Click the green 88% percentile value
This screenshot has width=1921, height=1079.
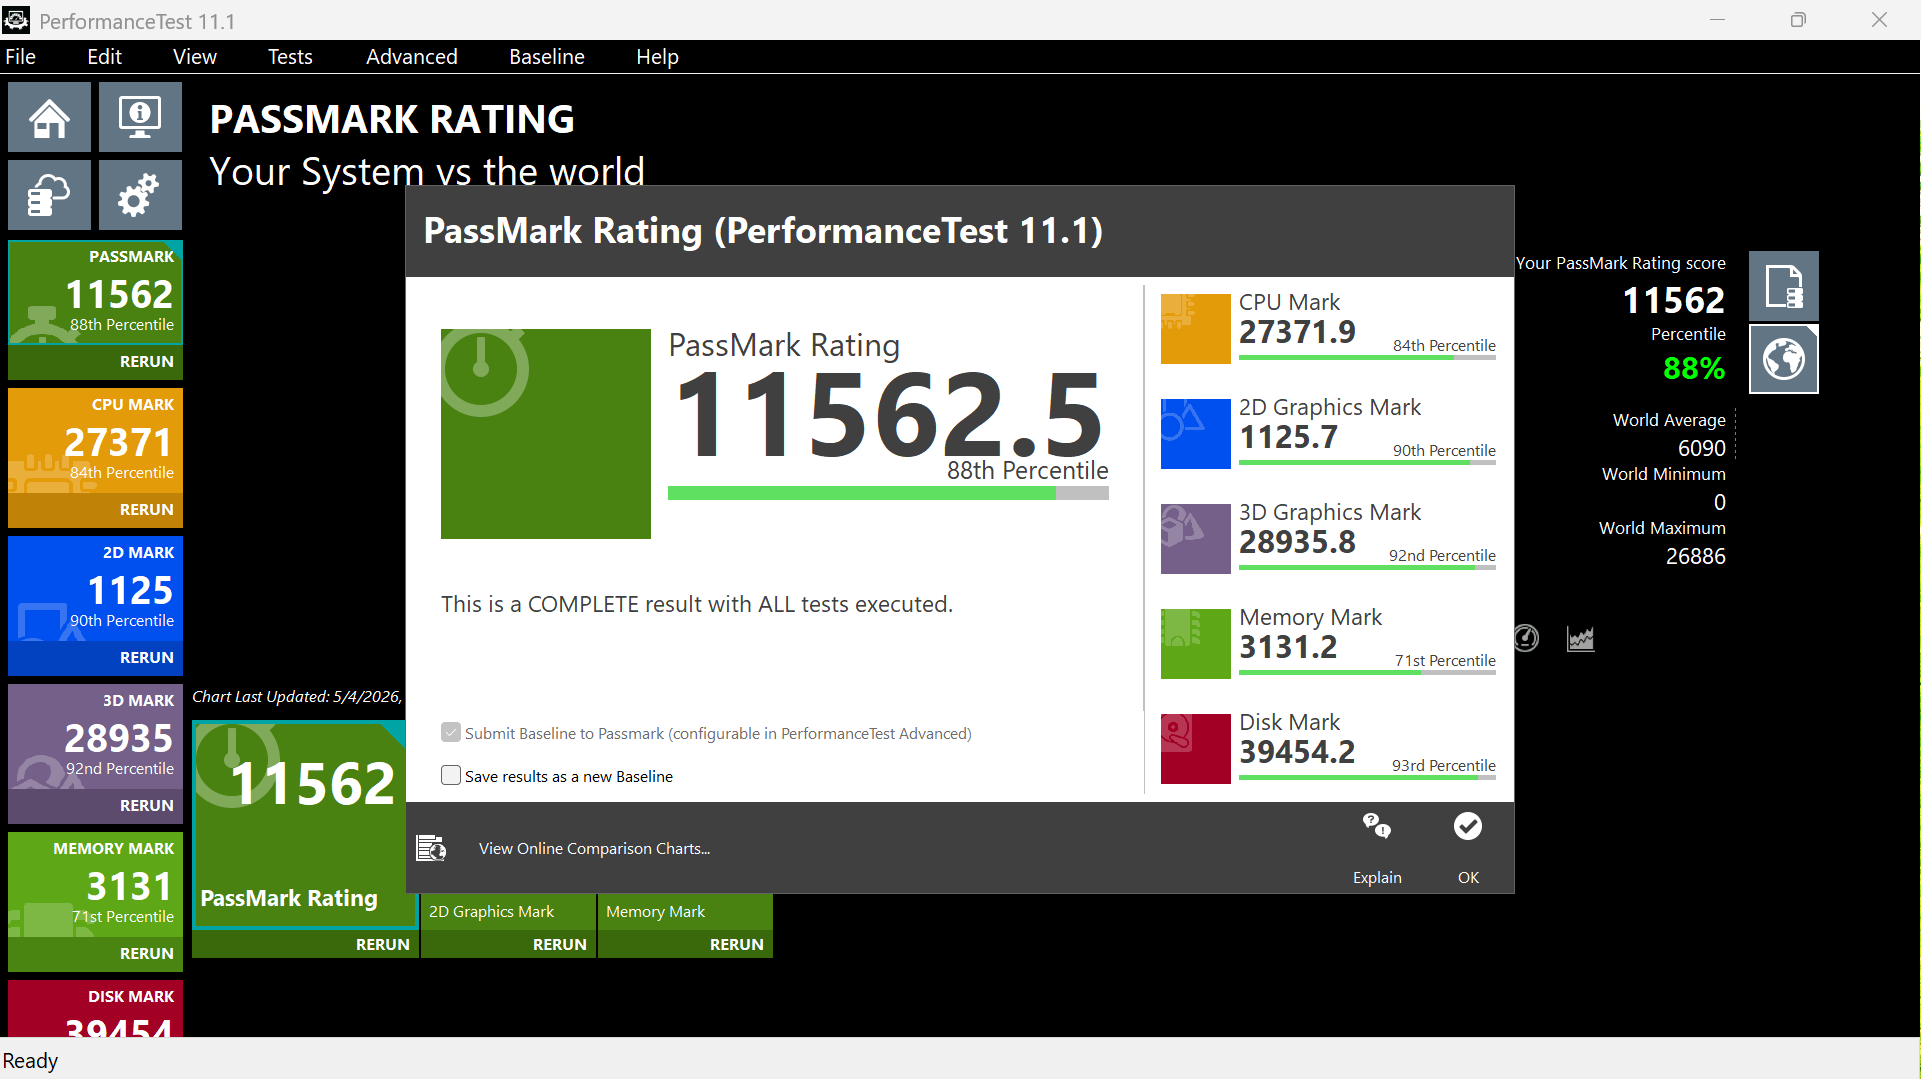[x=1694, y=369]
